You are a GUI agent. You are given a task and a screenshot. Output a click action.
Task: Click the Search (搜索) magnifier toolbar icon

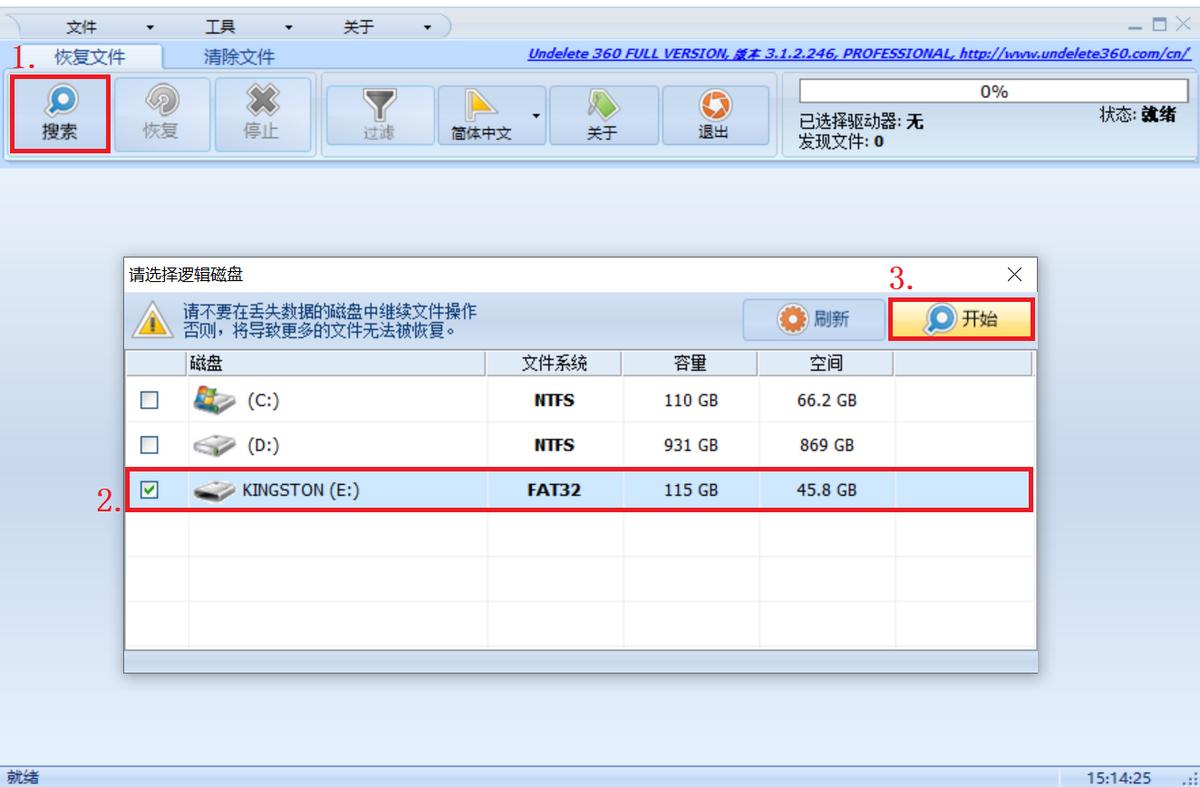pos(60,103)
